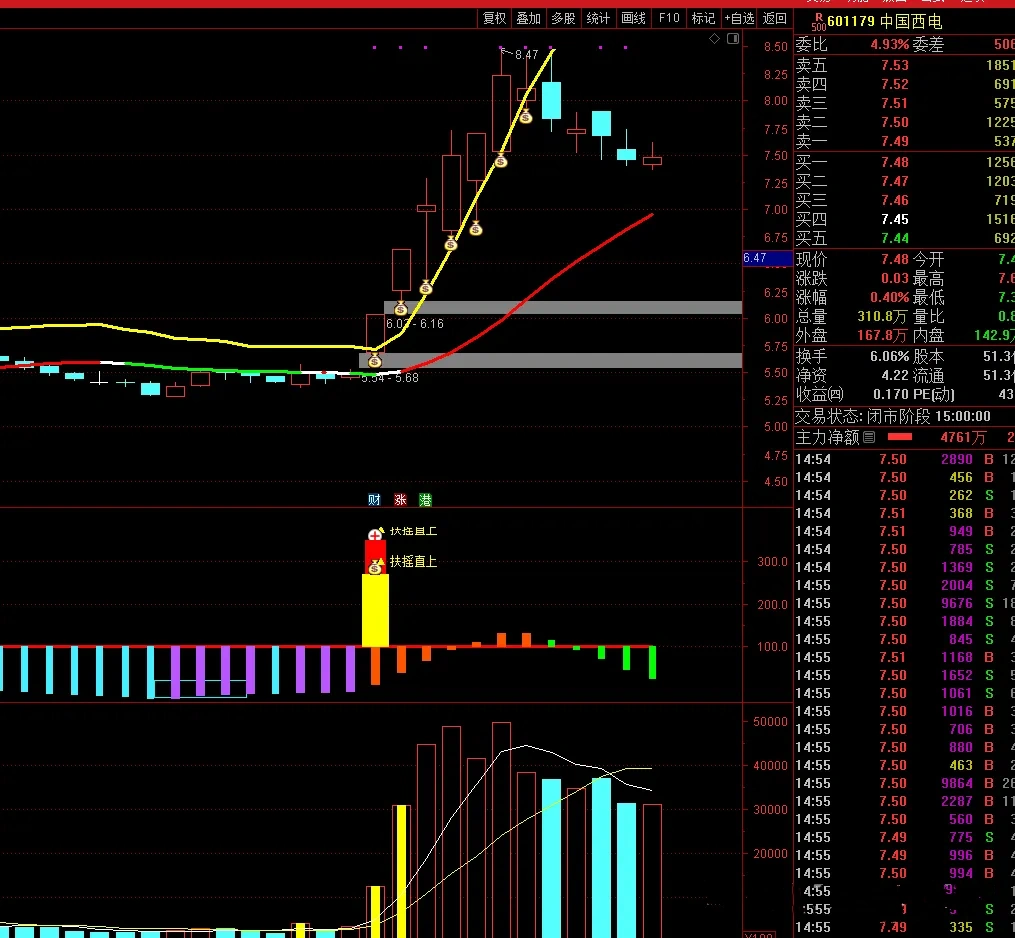Select the 画线 drawing tool
This screenshot has height=938, width=1015.
(x=633, y=18)
